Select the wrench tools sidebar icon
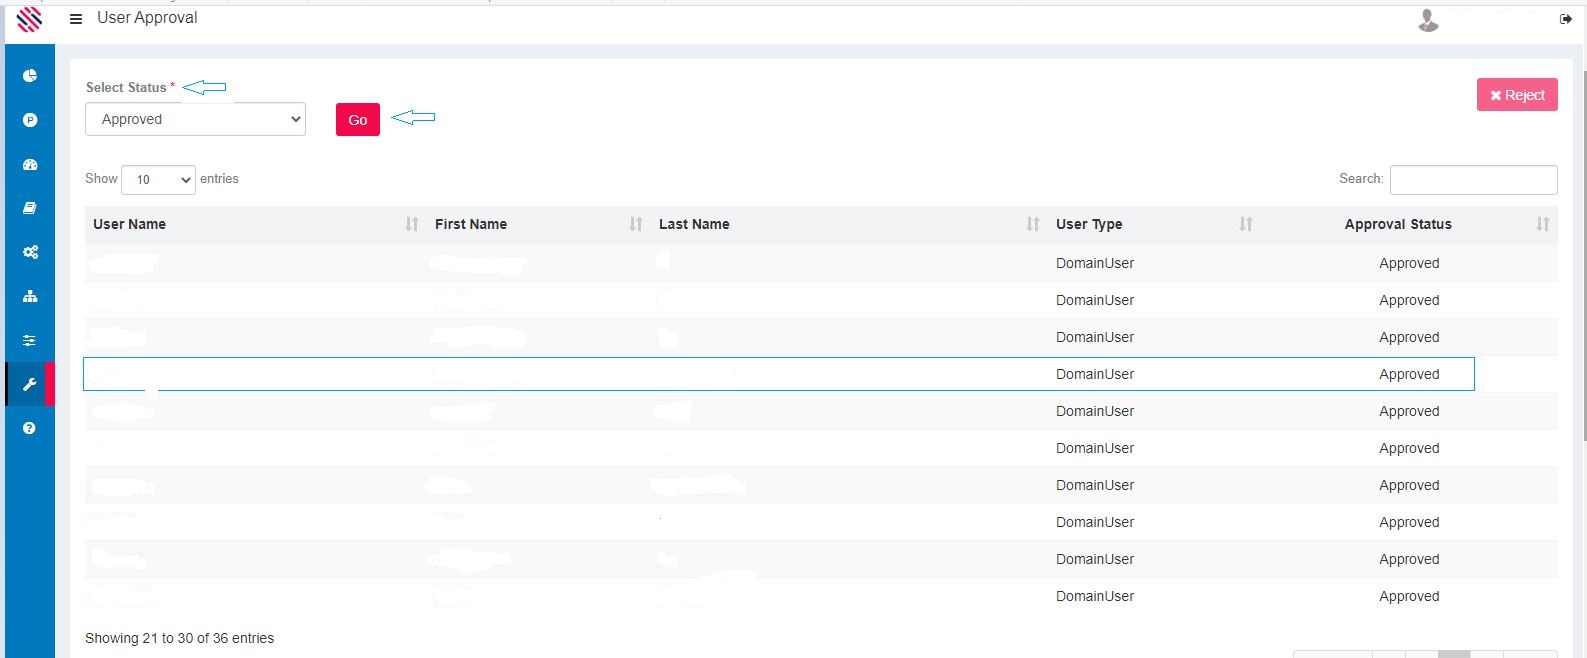1587x658 pixels. [30, 385]
